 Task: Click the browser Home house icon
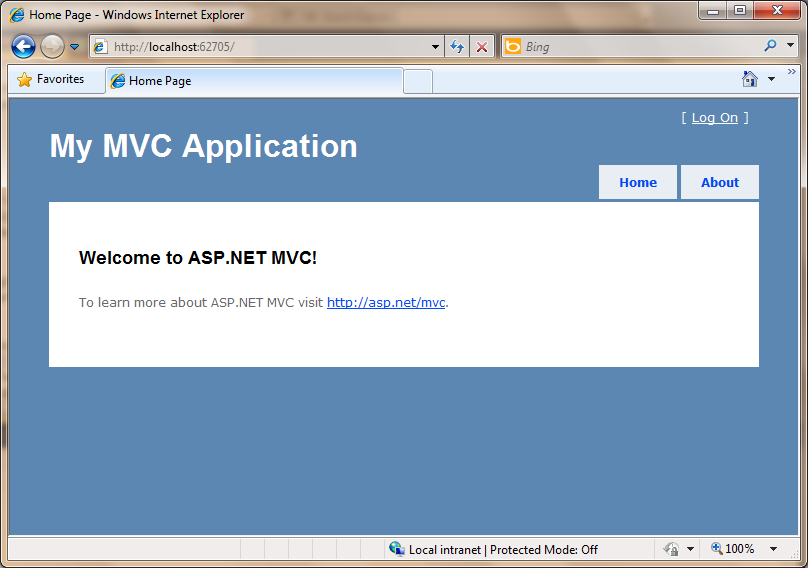coord(750,79)
